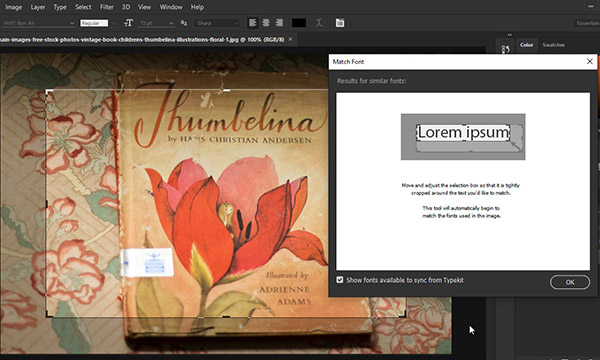Click the top middle handle of selection box
The width and height of the screenshot is (600, 360).
coord(226,90)
